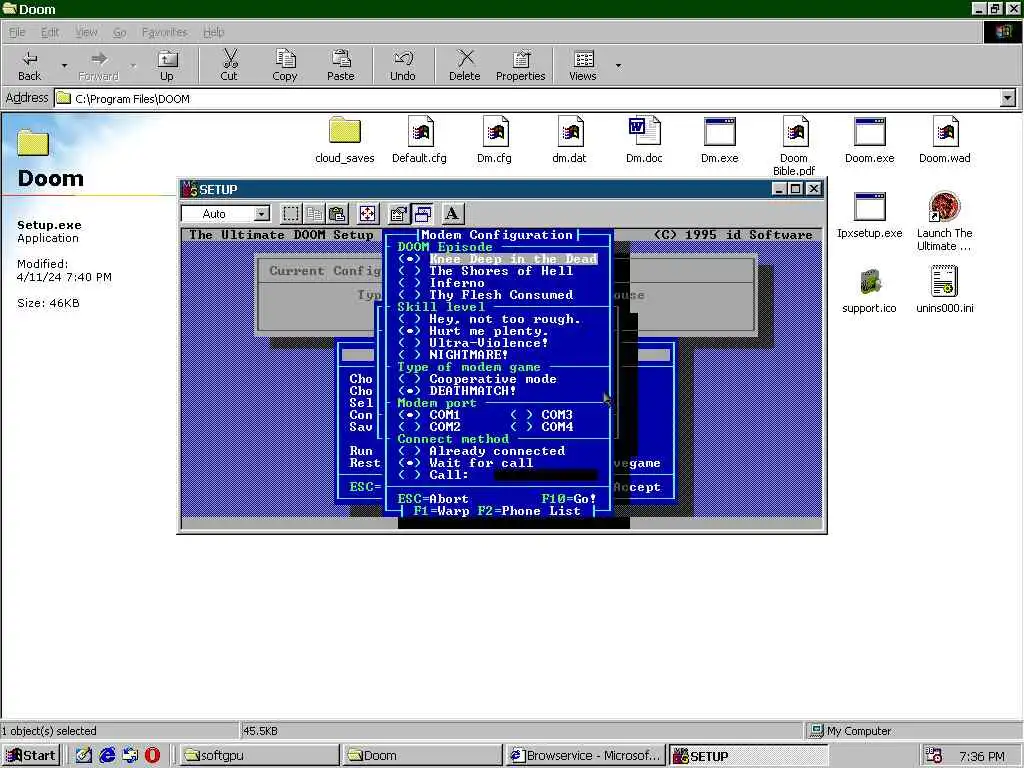This screenshot has width=1024, height=768.
Task: Select 'Cooperative mode' modem game type
Action: tap(477, 379)
